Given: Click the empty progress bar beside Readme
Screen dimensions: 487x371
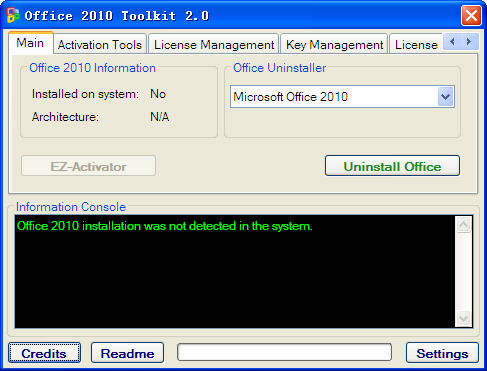Looking at the screenshot, I should [285, 353].
